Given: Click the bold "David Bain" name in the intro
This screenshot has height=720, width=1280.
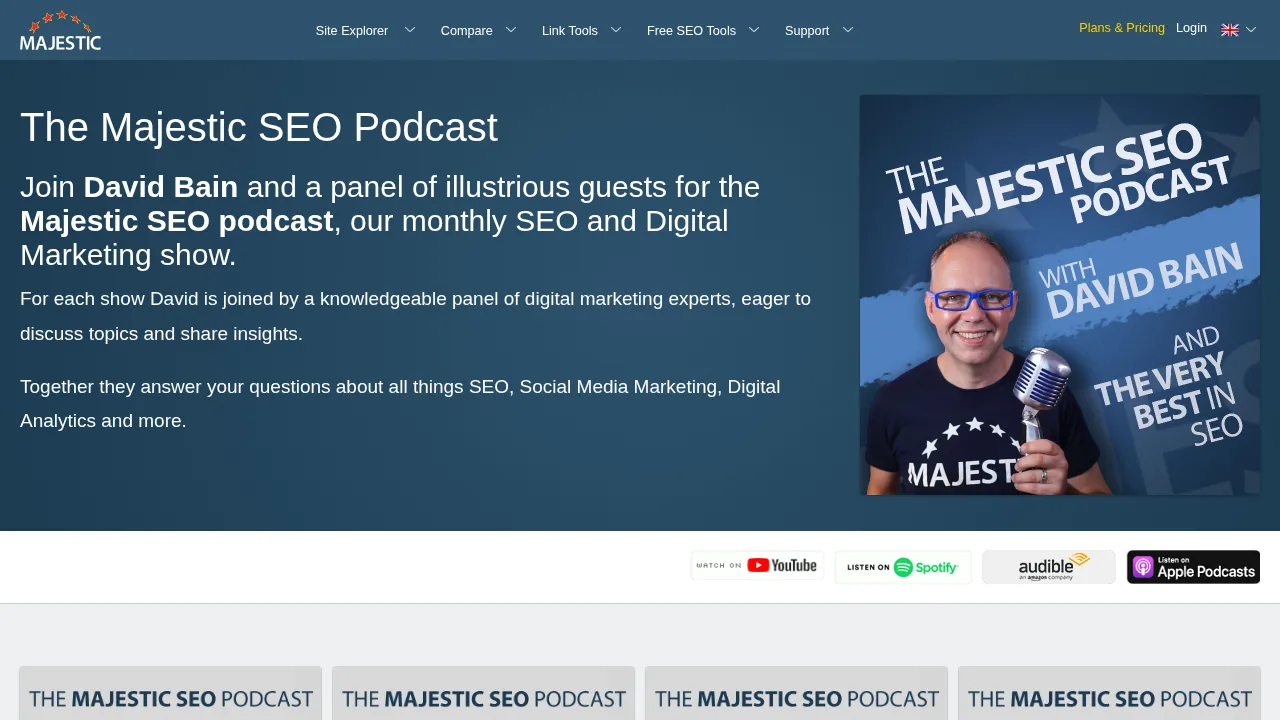Looking at the screenshot, I should tap(161, 187).
